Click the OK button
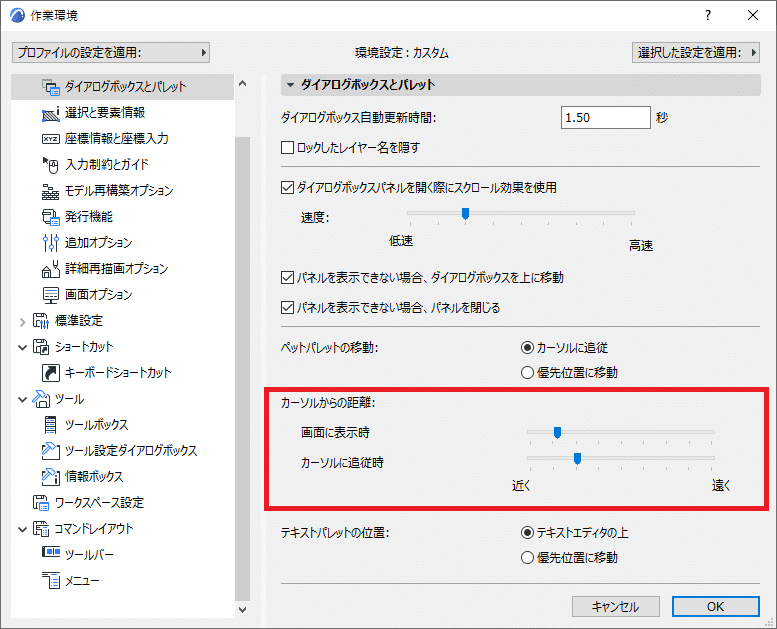The width and height of the screenshot is (777, 629). 716,607
